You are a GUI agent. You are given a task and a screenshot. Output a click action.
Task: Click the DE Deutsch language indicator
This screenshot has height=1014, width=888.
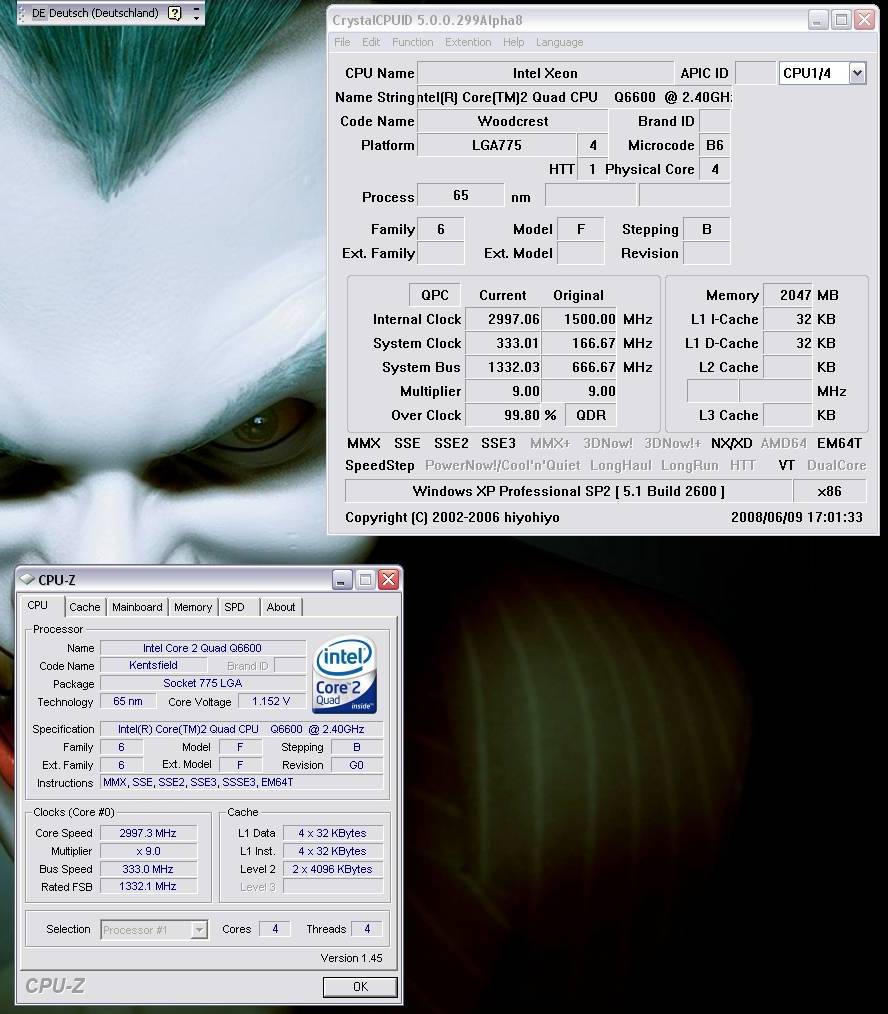[x=95, y=13]
